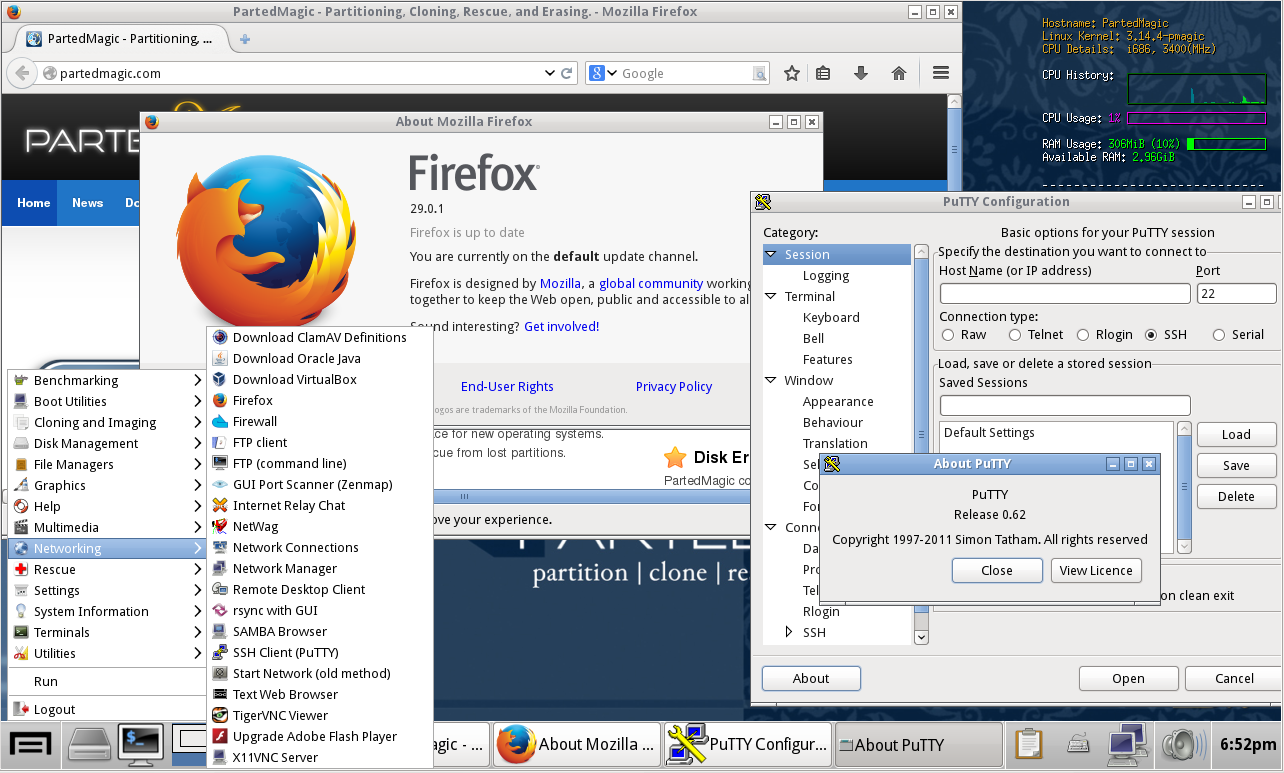The image size is (1284, 773).
Task: Collapse the Terminal category tree node
Action: [771, 297]
